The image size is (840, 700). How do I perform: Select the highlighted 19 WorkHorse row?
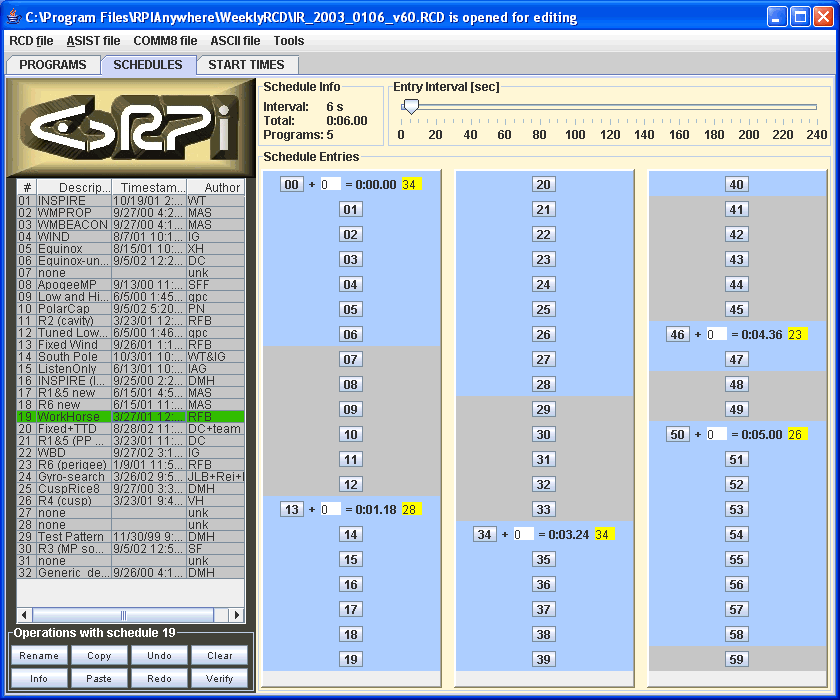[x=131, y=417]
